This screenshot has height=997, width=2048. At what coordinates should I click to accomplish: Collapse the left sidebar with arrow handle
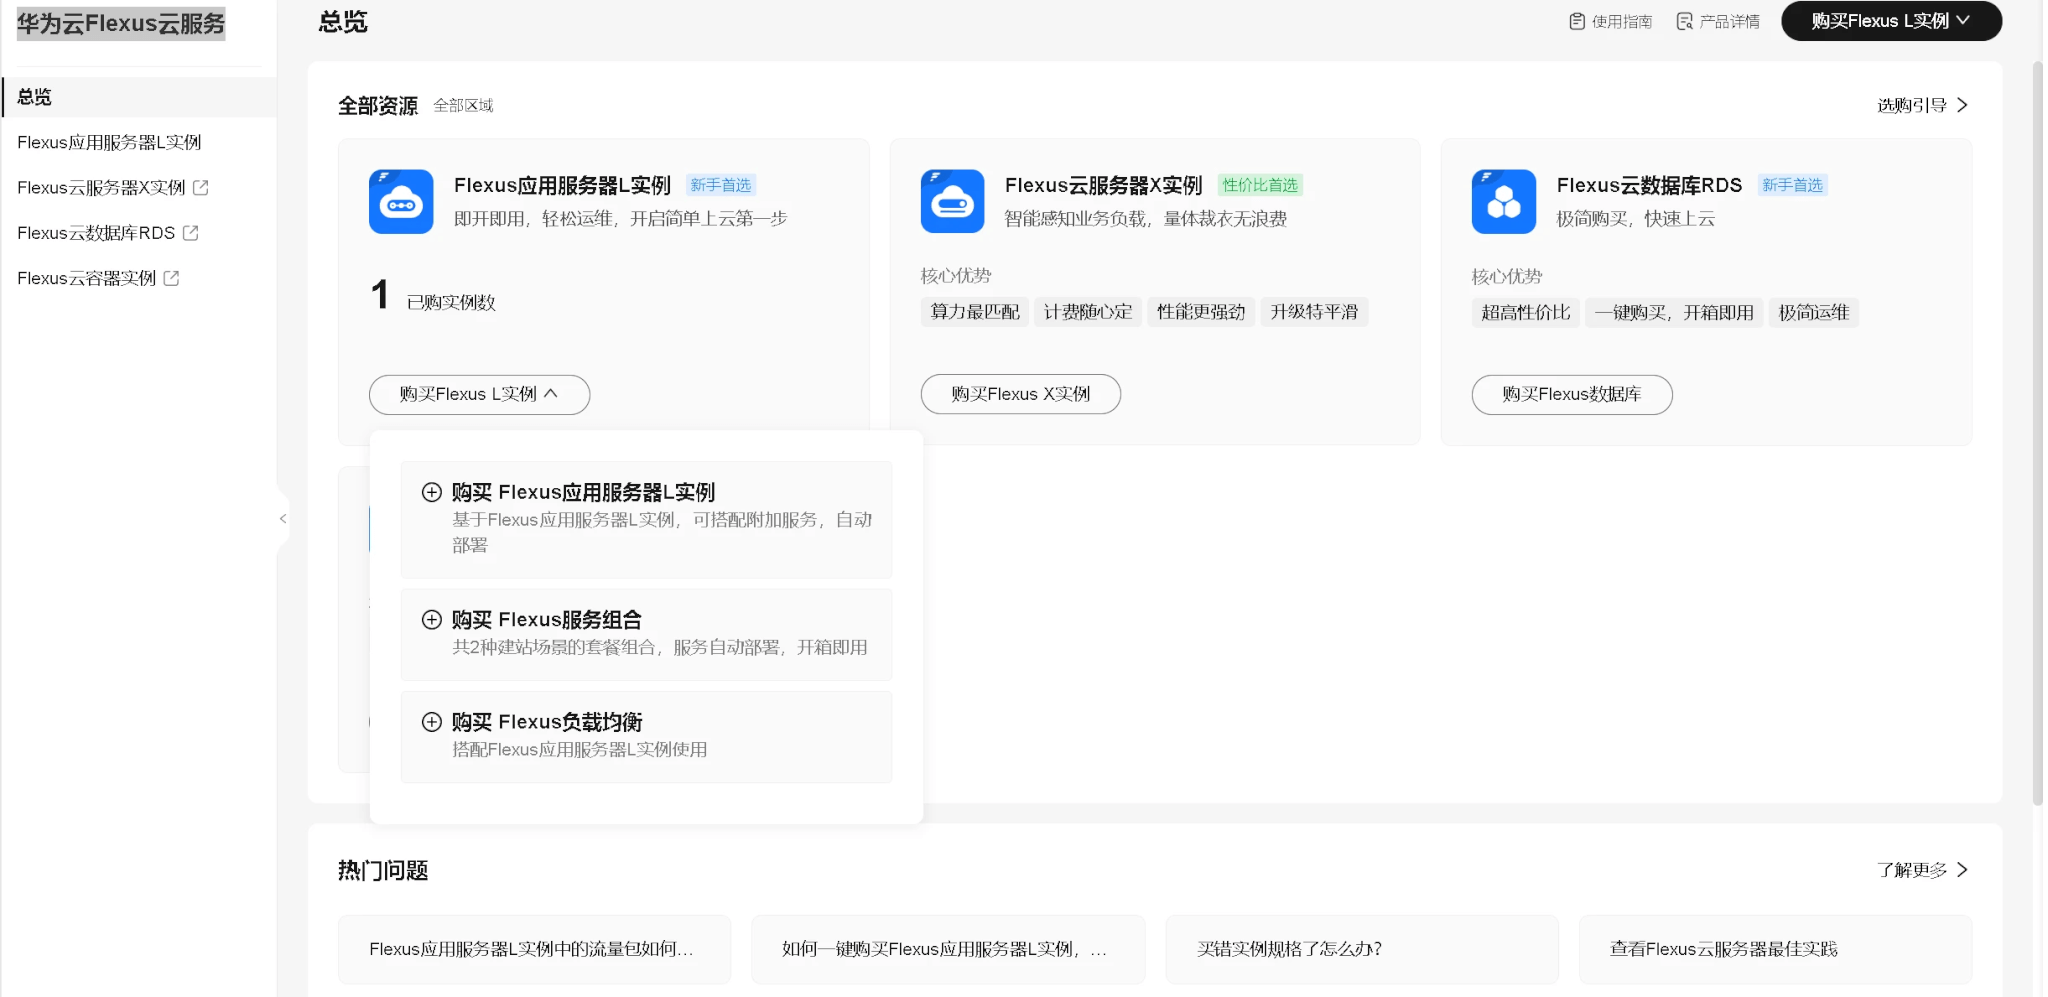pos(283,518)
